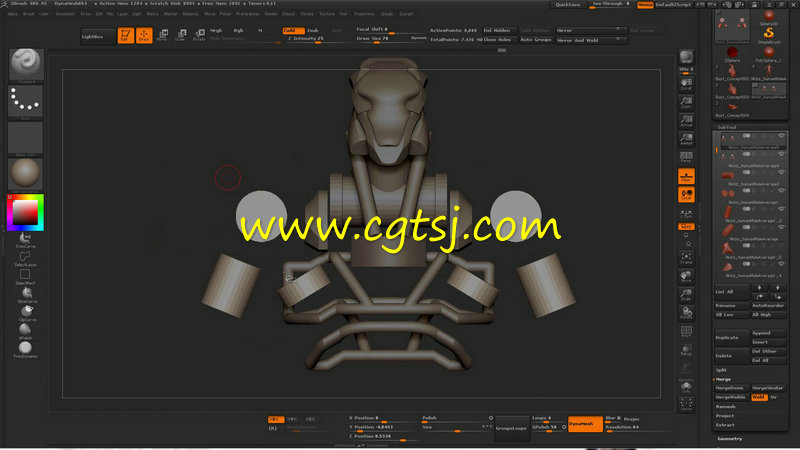Click the Auto Groups button
The height and width of the screenshot is (450, 800).
pyautogui.click(x=536, y=40)
